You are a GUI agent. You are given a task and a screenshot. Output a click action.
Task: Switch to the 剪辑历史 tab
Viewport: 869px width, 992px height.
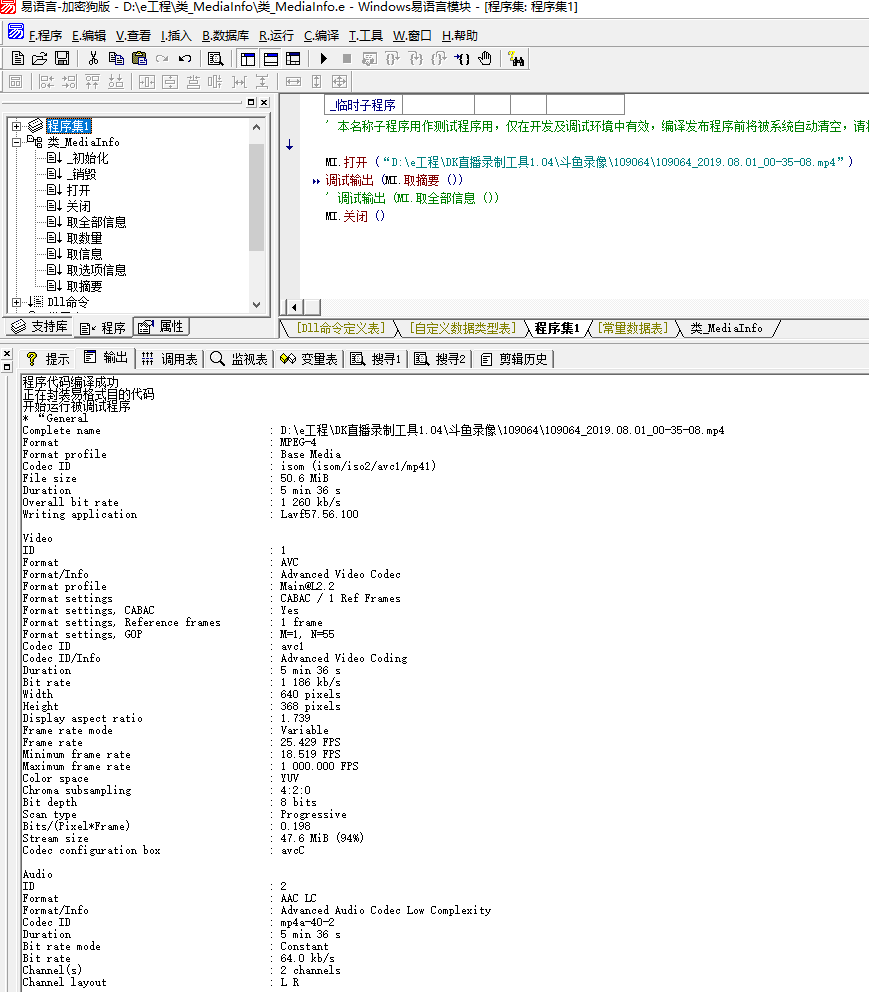point(514,359)
